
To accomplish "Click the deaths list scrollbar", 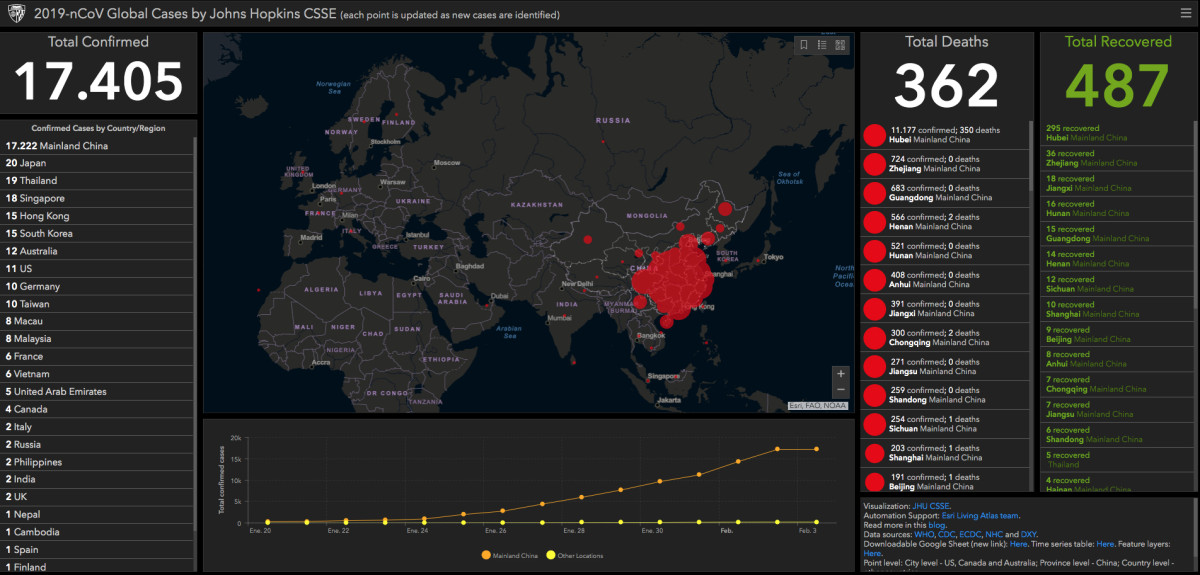I will click(x=1031, y=156).
